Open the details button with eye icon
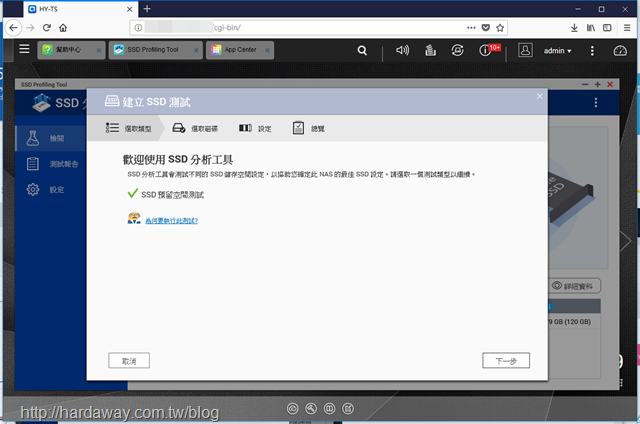The height and width of the screenshot is (424, 640). click(575, 286)
